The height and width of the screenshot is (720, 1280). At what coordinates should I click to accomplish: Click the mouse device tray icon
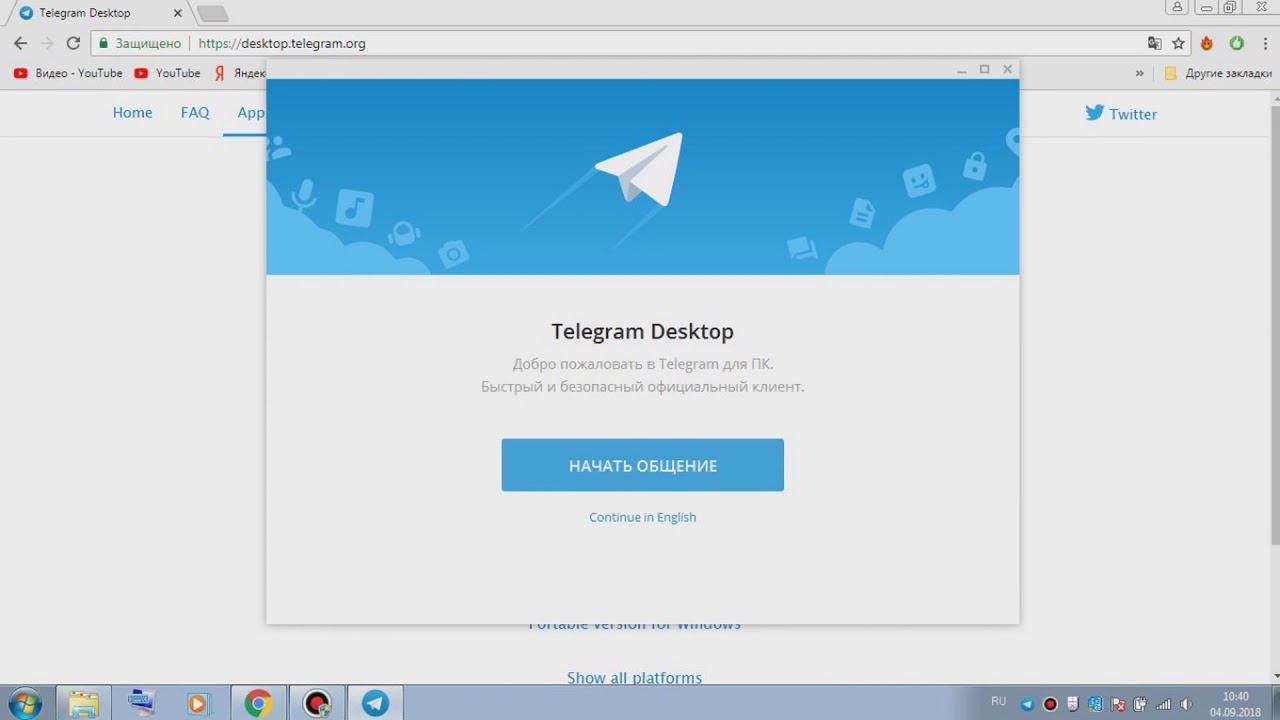point(1073,704)
